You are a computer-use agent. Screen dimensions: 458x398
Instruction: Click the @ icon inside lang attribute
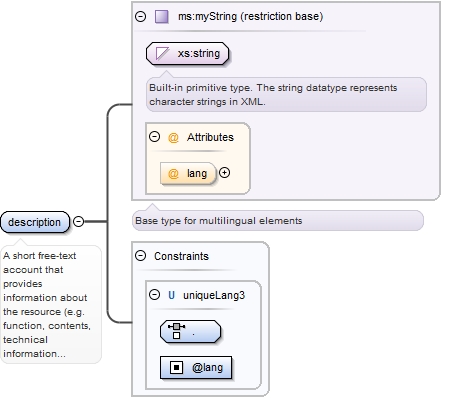[173, 173]
